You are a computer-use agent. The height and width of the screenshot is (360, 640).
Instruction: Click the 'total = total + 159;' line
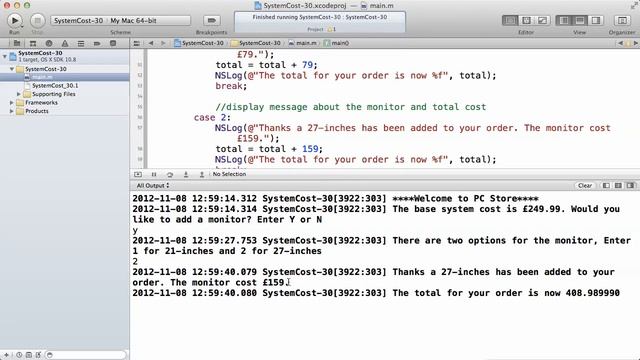coord(269,149)
